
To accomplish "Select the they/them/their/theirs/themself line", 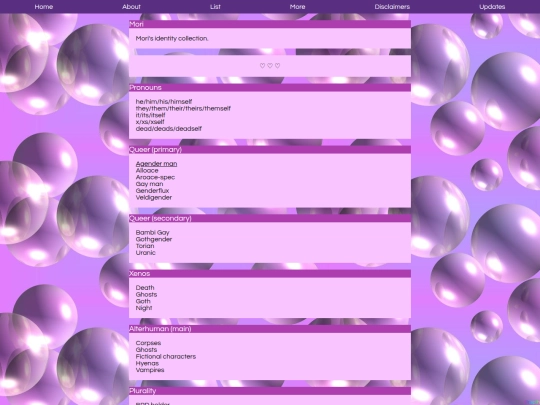I will pos(183,108).
